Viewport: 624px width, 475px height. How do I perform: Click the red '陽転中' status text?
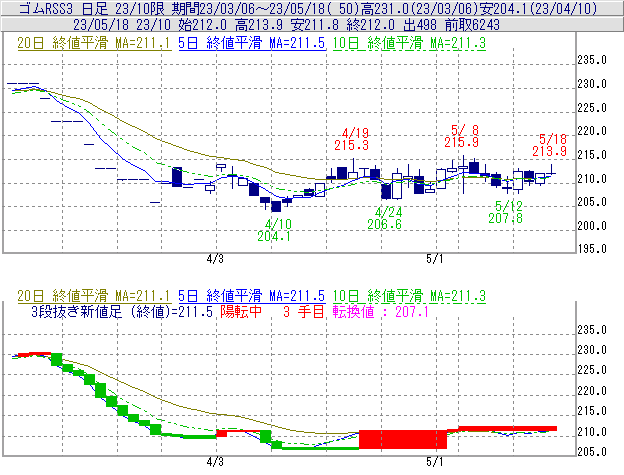241,311
